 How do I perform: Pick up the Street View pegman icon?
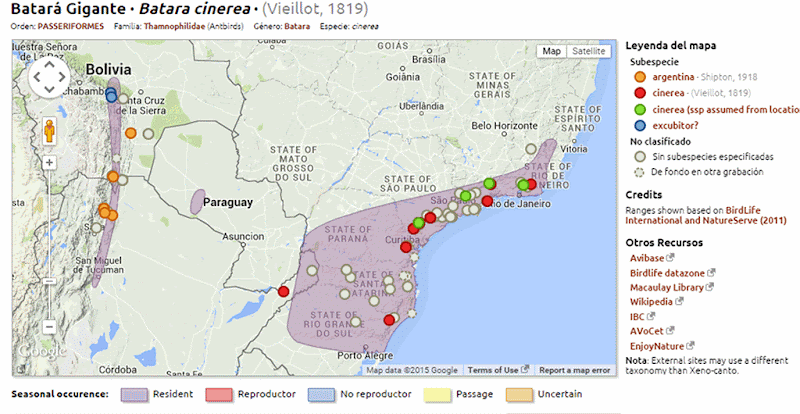(49, 131)
